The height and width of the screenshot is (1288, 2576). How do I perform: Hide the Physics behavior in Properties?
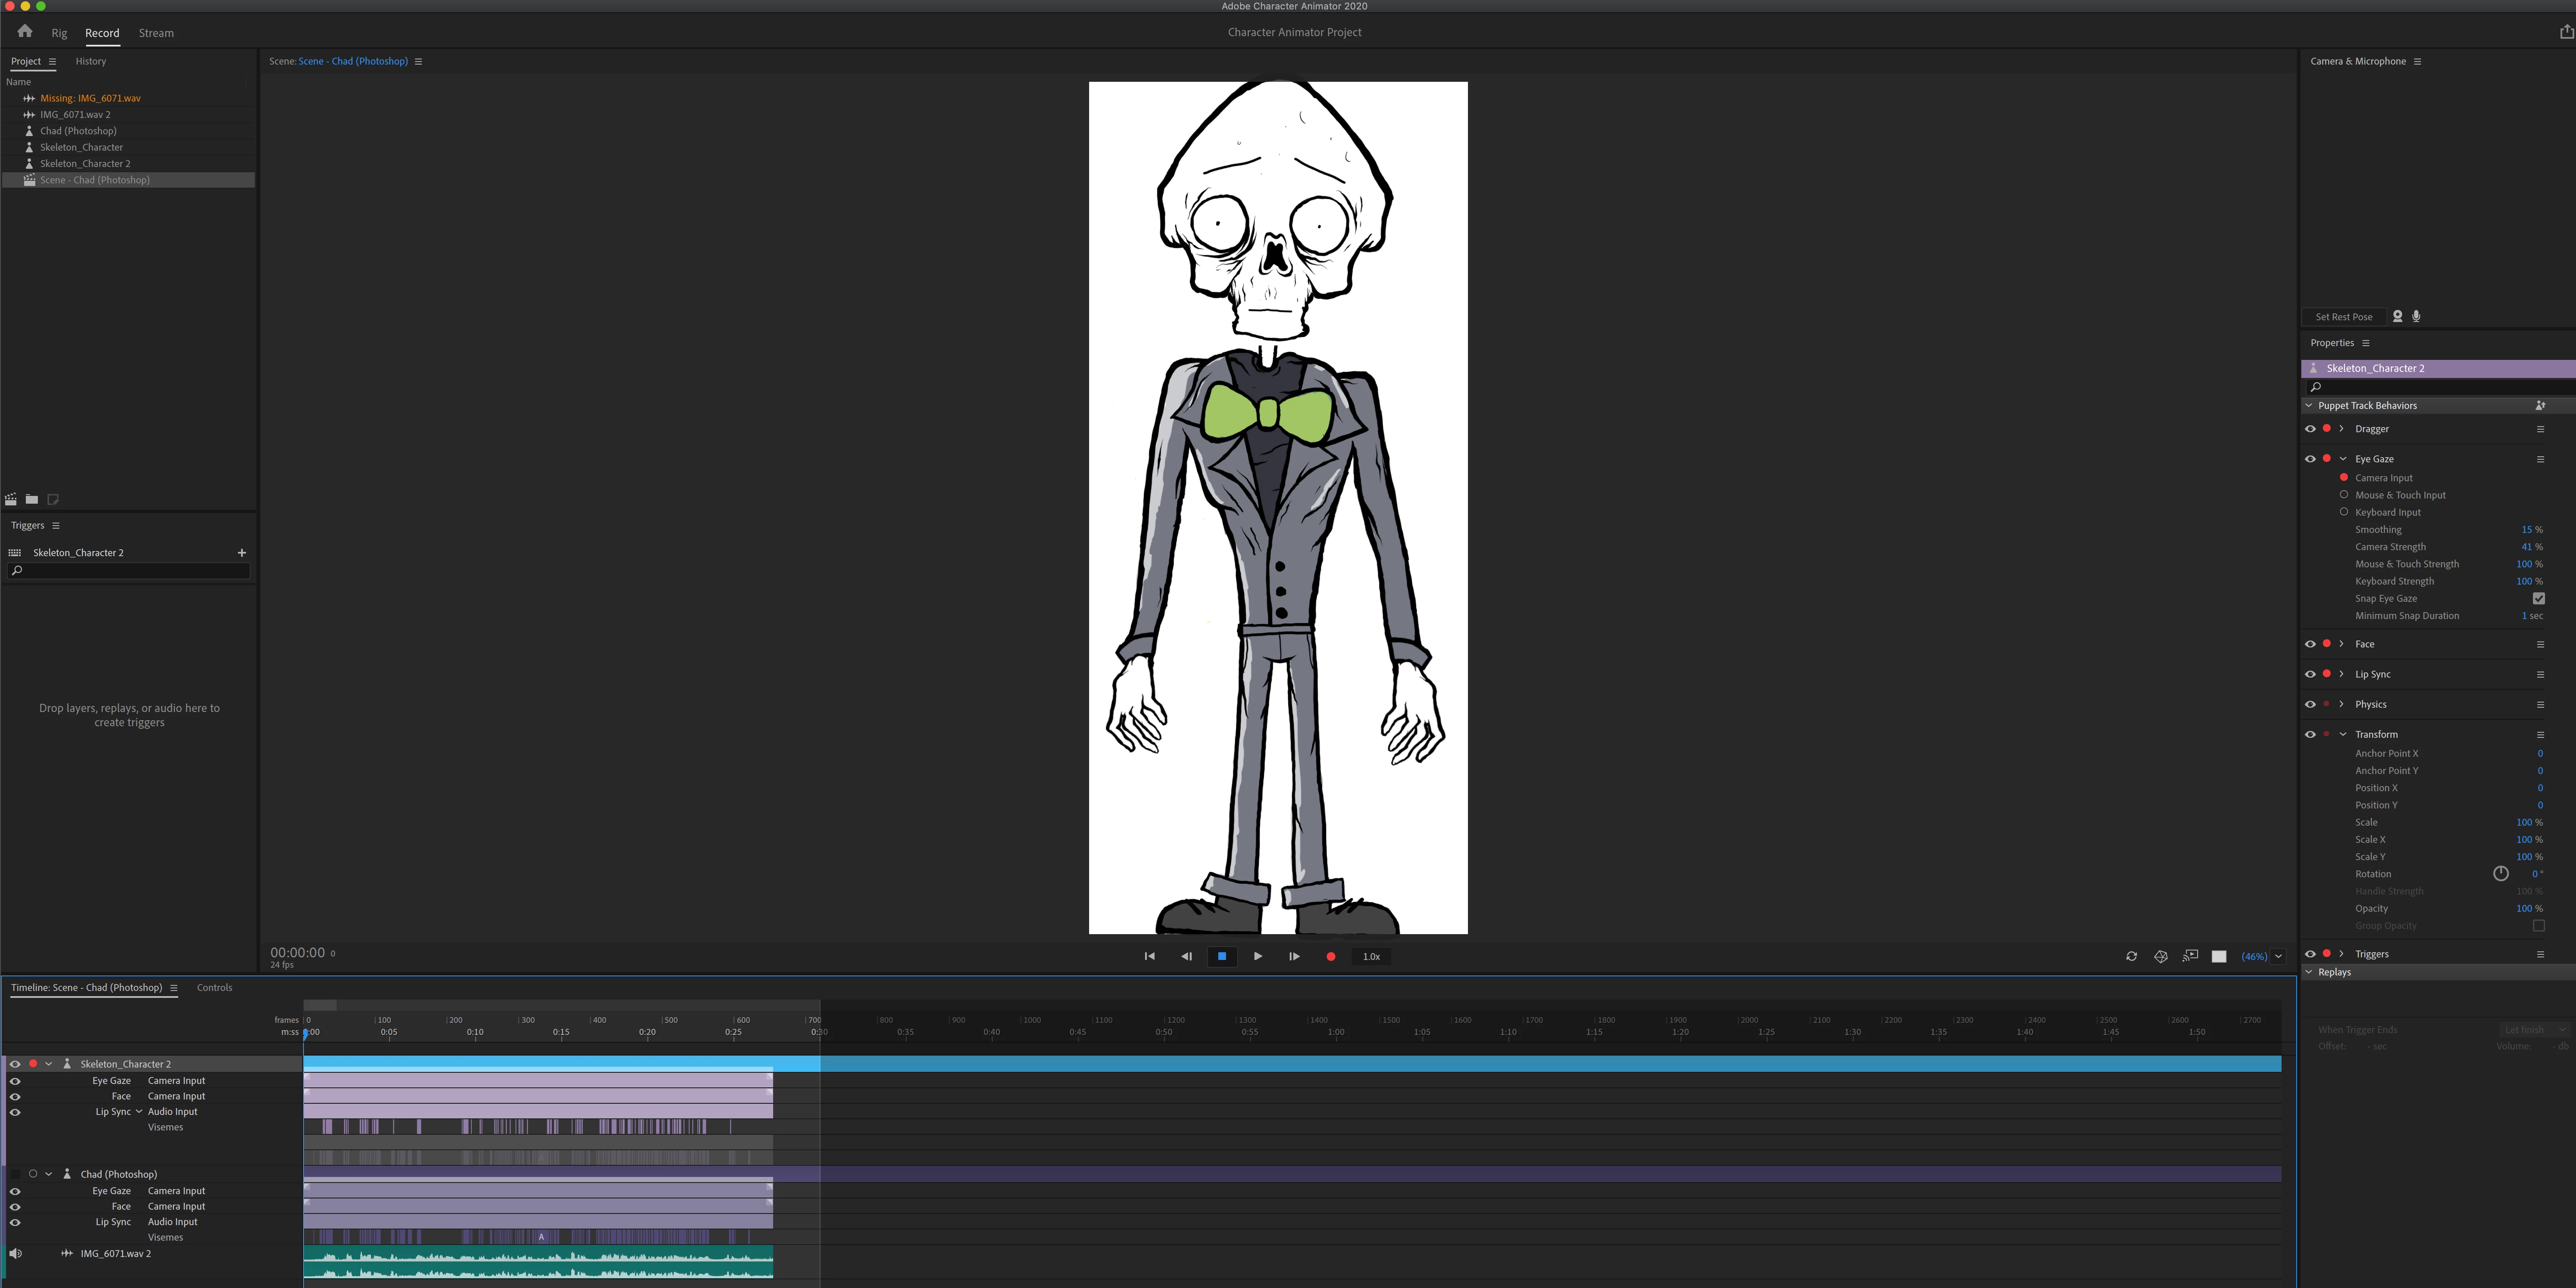click(2310, 704)
